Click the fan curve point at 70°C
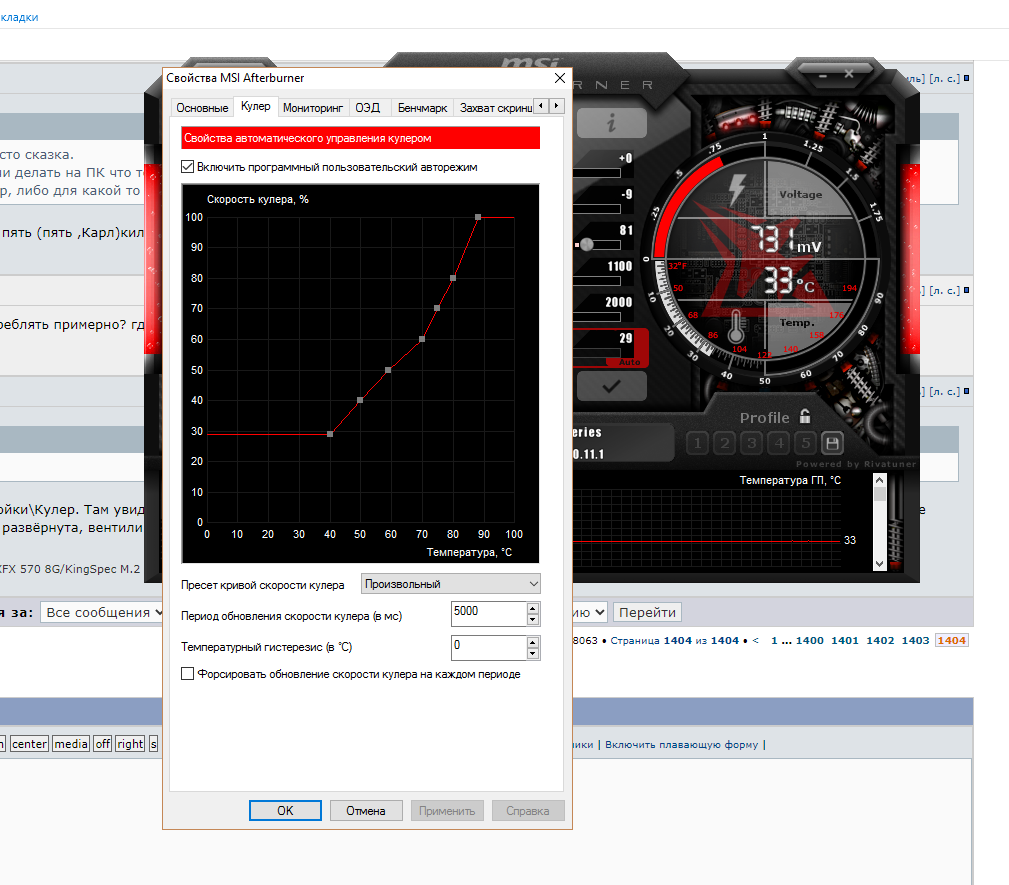The height and width of the screenshot is (885, 1009). coord(422,339)
